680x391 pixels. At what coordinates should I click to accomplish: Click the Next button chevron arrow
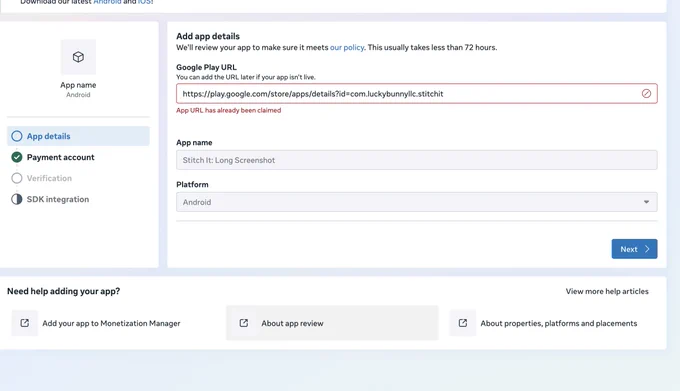point(647,249)
